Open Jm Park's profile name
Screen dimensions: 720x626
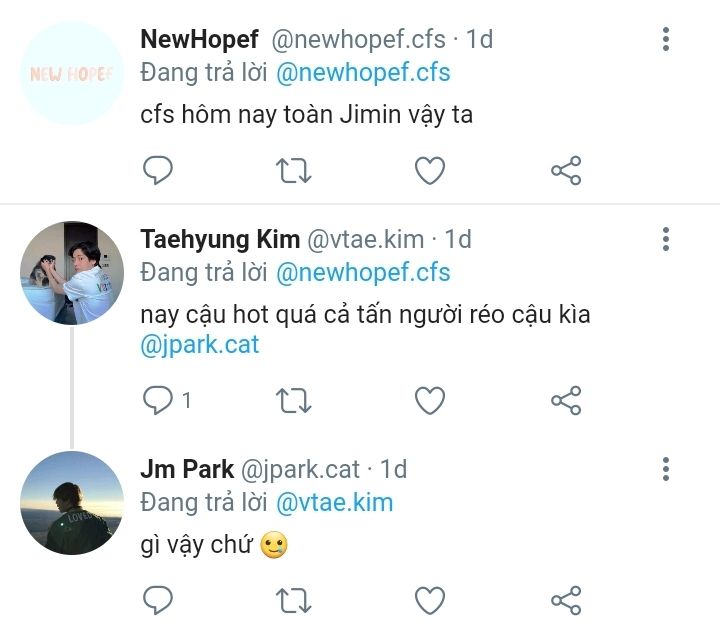[x=187, y=468]
